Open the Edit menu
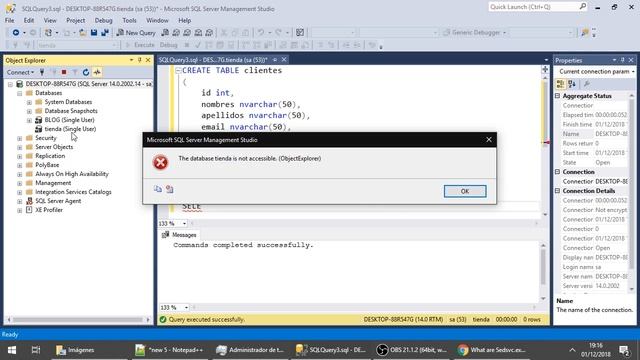Image resolution: width=640 pixels, height=360 pixels. coord(29,20)
